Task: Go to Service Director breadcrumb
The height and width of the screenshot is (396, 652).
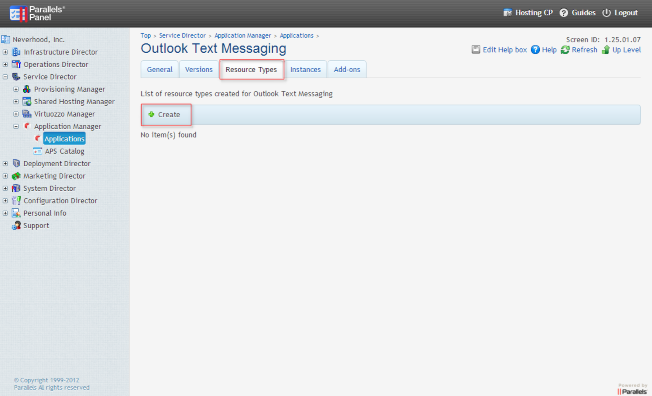Action: (182, 36)
